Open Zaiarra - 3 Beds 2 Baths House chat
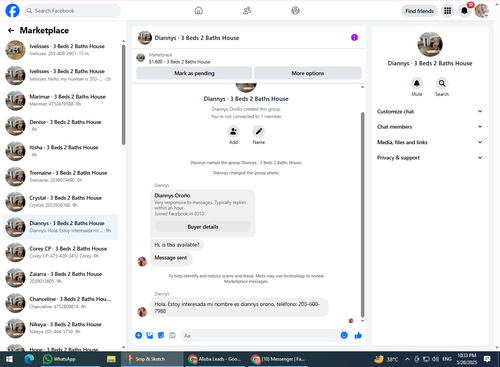Screen dimensions: 500x367 point(60,278)
